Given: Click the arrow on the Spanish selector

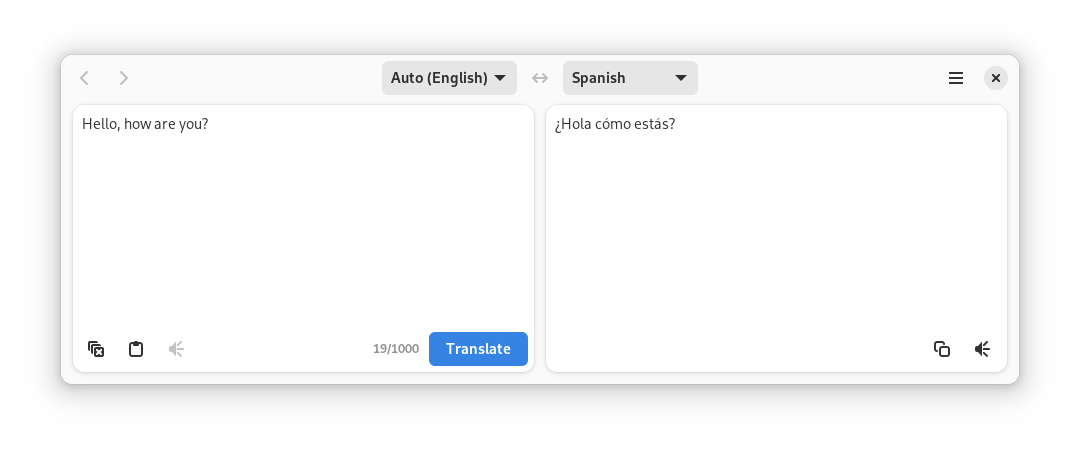Looking at the screenshot, I should (x=681, y=78).
